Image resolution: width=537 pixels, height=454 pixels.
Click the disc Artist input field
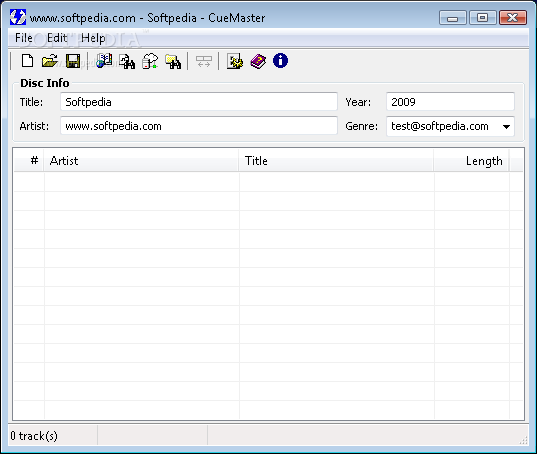coord(199,126)
